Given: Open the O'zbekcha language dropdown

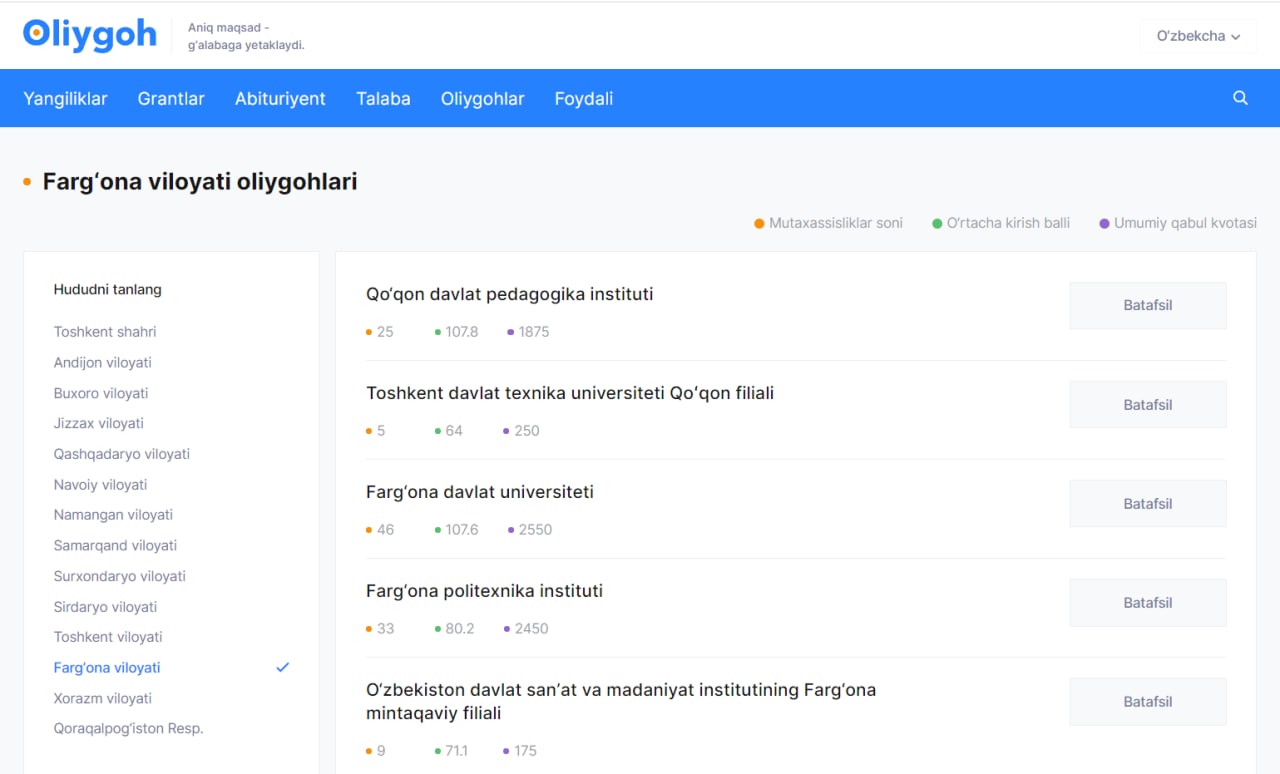Looking at the screenshot, I should pos(1198,36).
